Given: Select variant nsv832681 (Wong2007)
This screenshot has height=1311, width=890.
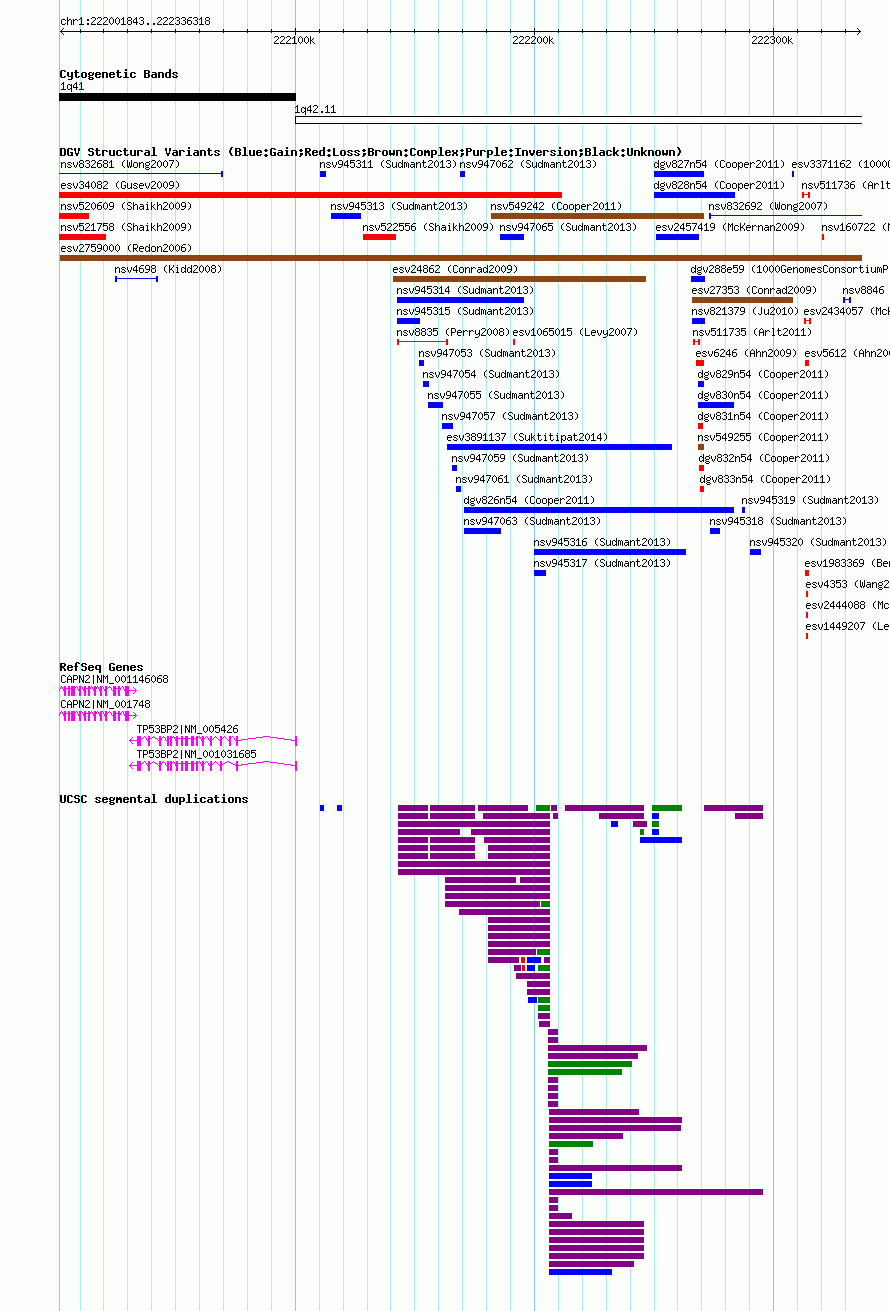Looking at the screenshot, I should click(120, 164).
